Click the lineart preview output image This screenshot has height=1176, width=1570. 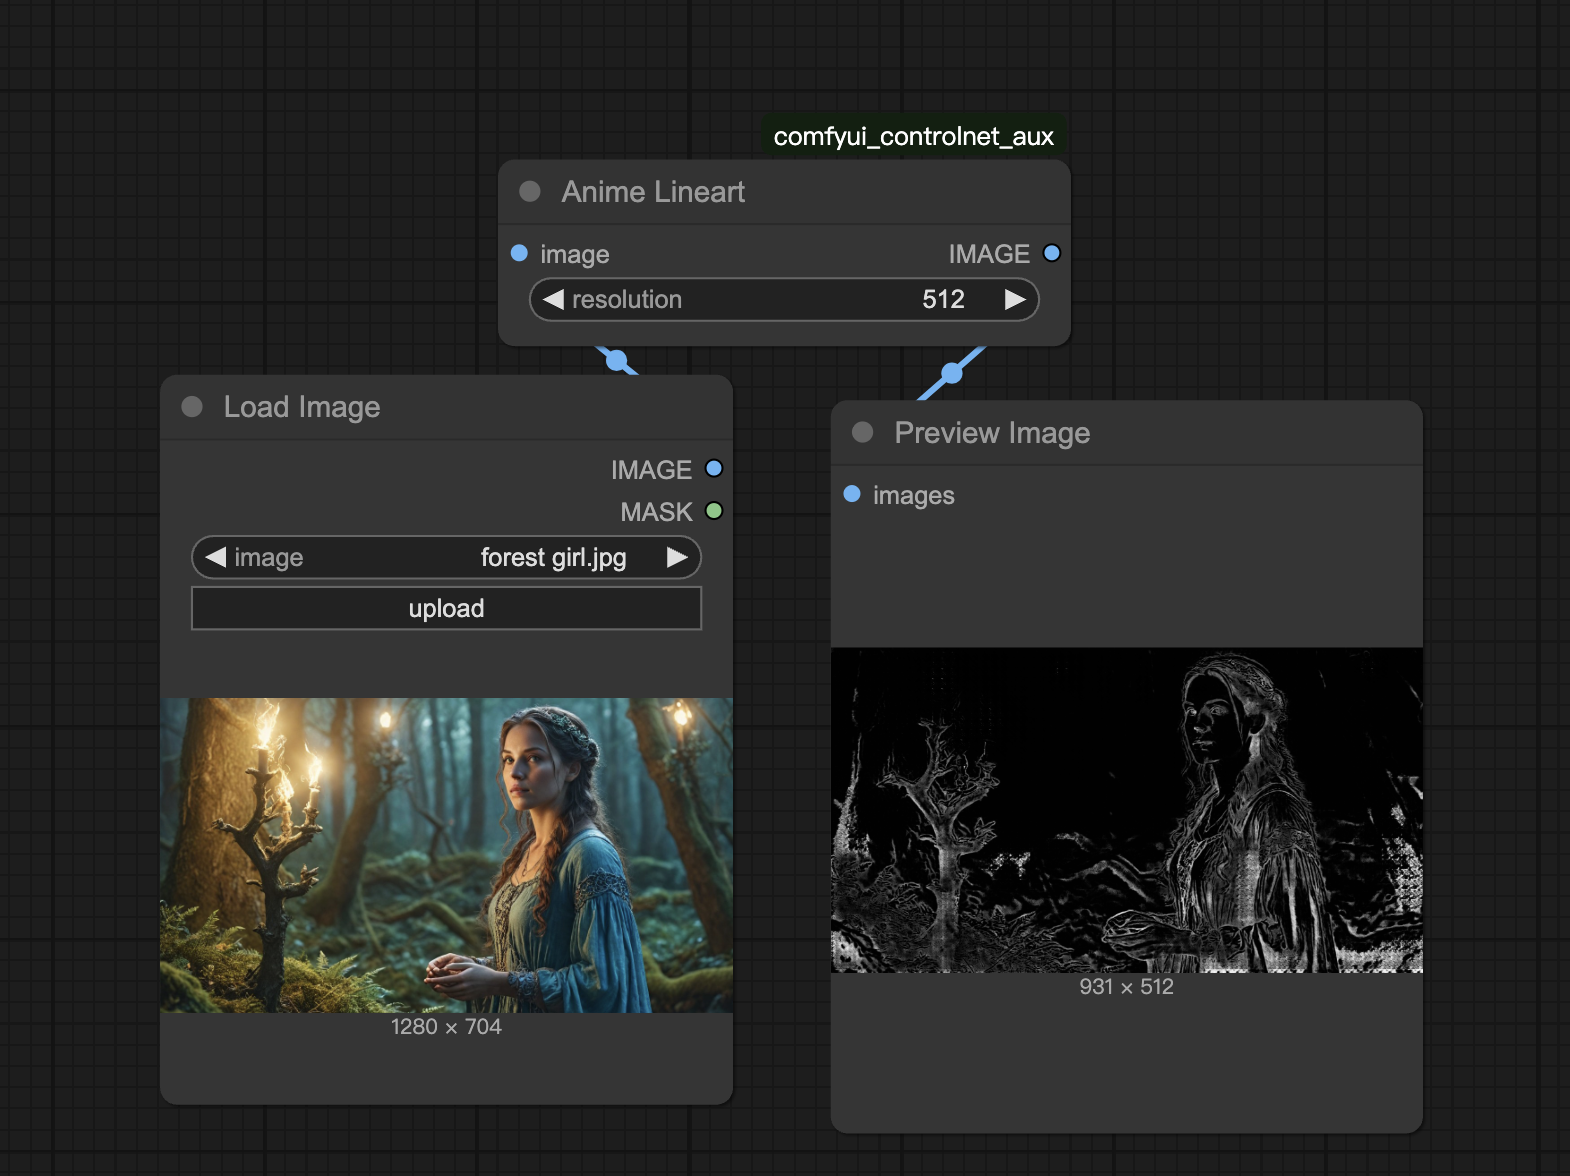1126,810
